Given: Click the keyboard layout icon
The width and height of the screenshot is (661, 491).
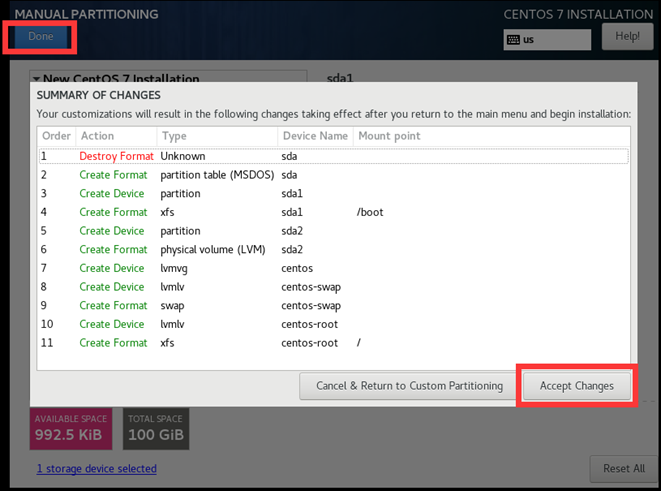Looking at the screenshot, I should [x=513, y=40].
